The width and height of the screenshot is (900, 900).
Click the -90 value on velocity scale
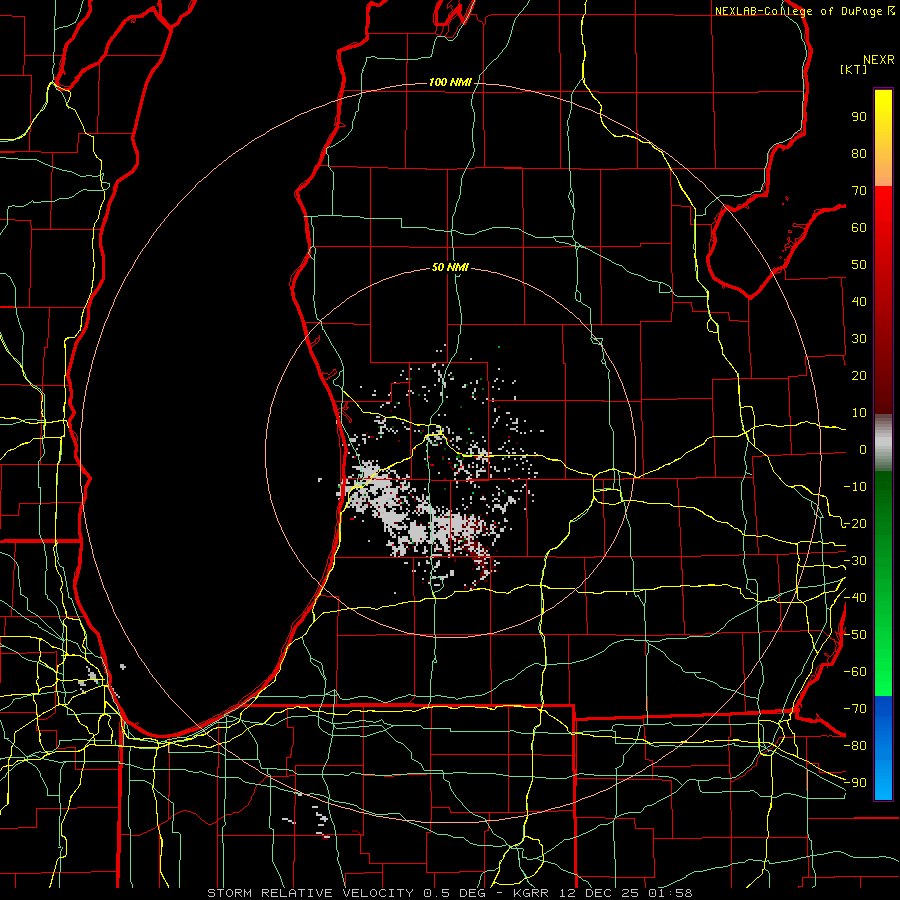(855, 783)
